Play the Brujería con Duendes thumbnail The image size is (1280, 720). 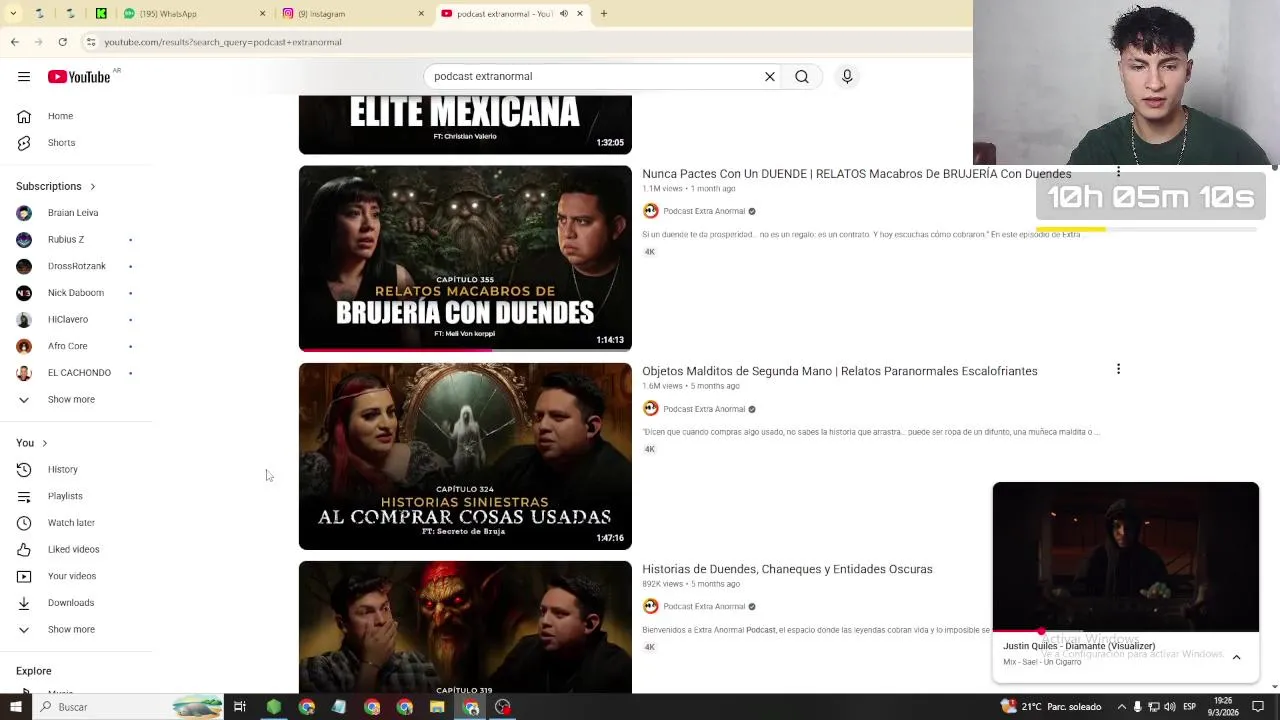[x=465, y=258]
